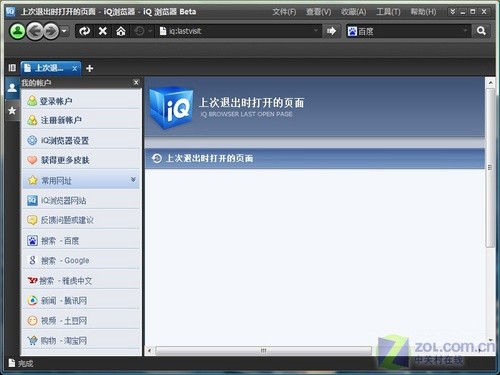The width and height of the screenshot is (500, 375).
Task: Open 新闻 - 腾讯网 shortcut
Action: 81,301
